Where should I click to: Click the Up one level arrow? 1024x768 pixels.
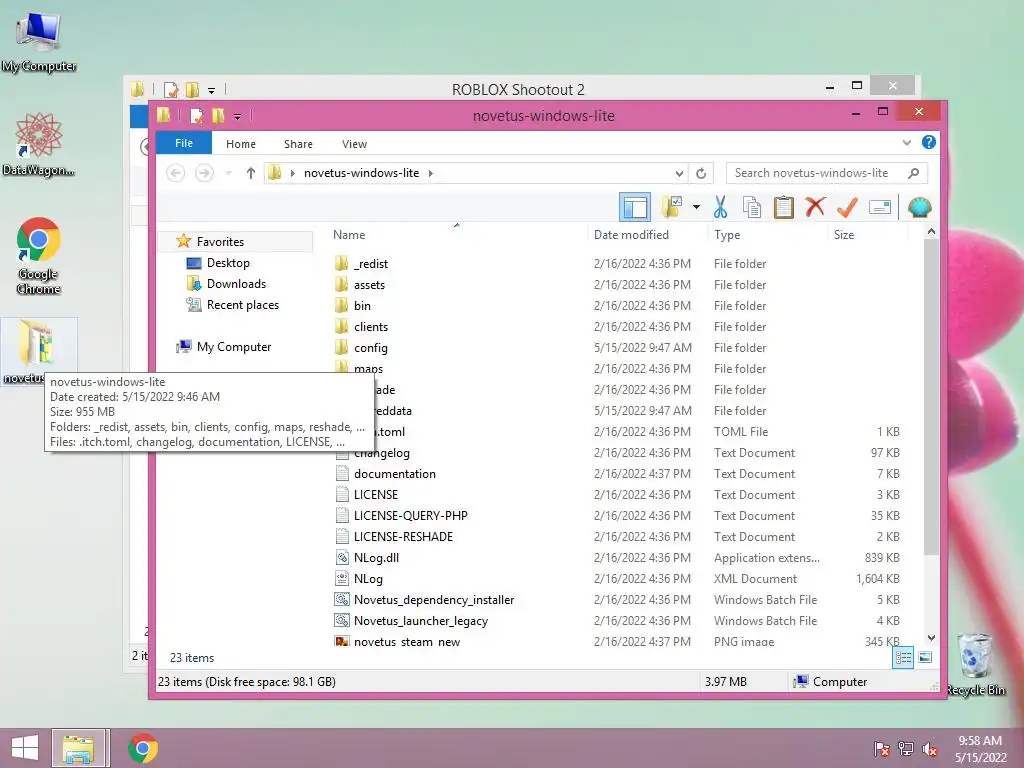pos(251,173)
